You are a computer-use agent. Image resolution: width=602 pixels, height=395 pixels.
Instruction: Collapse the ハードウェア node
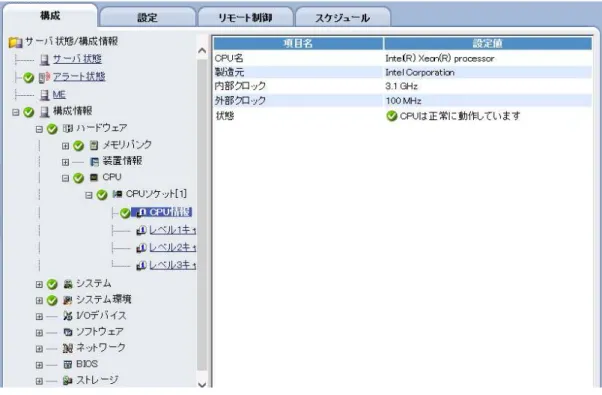tap(39, 129)
